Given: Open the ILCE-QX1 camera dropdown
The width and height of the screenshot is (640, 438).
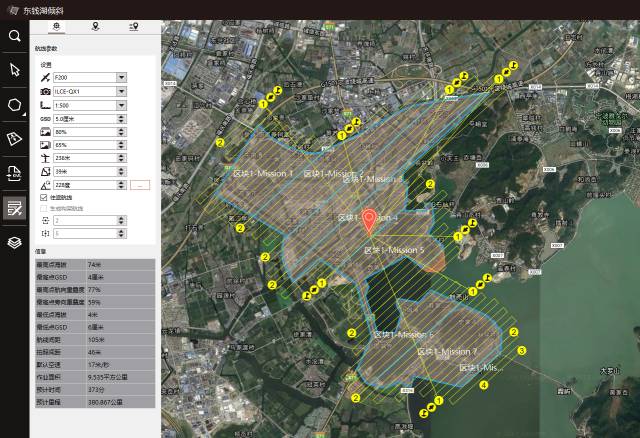Looking at the screenshot, I should pyautogui.click(x=121, y=90).
